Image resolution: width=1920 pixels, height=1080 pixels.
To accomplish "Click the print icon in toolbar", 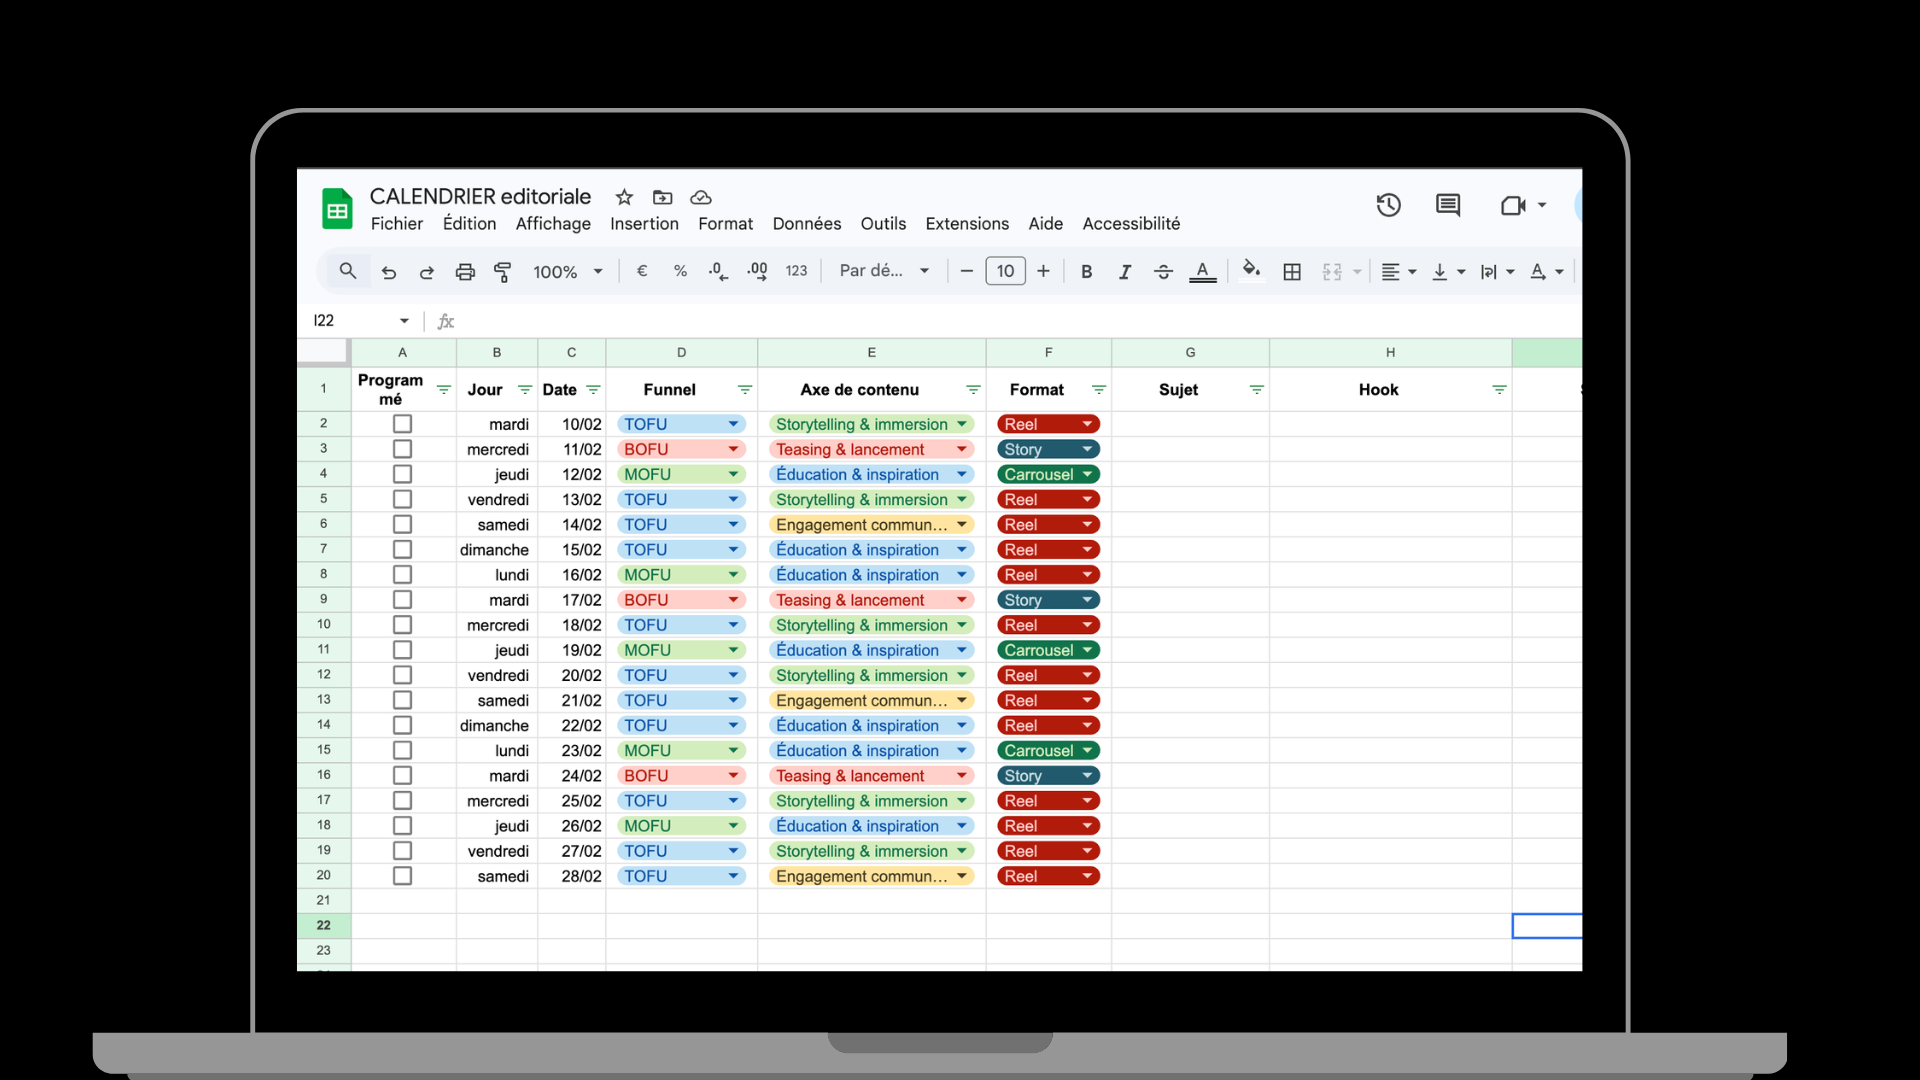I will (465, 272).
